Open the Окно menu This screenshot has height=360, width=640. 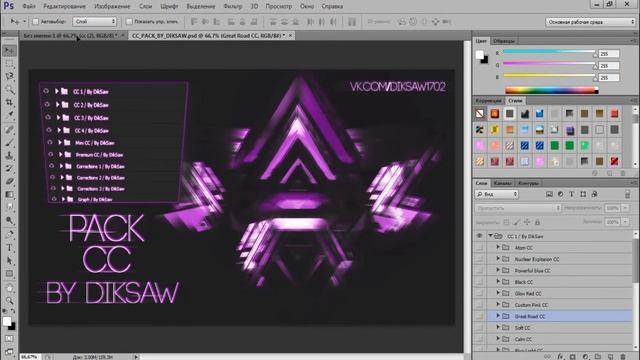307,6
